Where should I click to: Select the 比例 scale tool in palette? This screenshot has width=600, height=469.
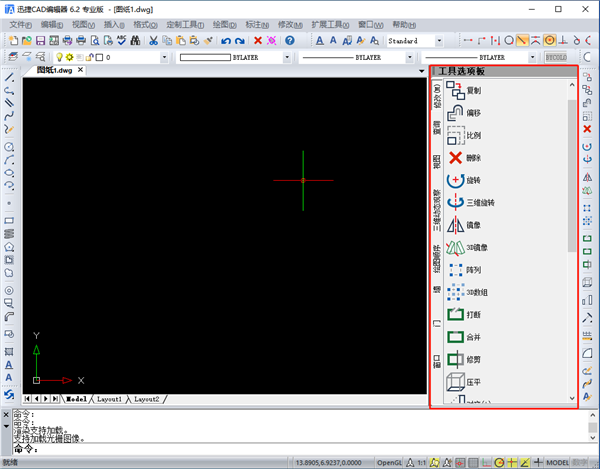pos(464,135)
